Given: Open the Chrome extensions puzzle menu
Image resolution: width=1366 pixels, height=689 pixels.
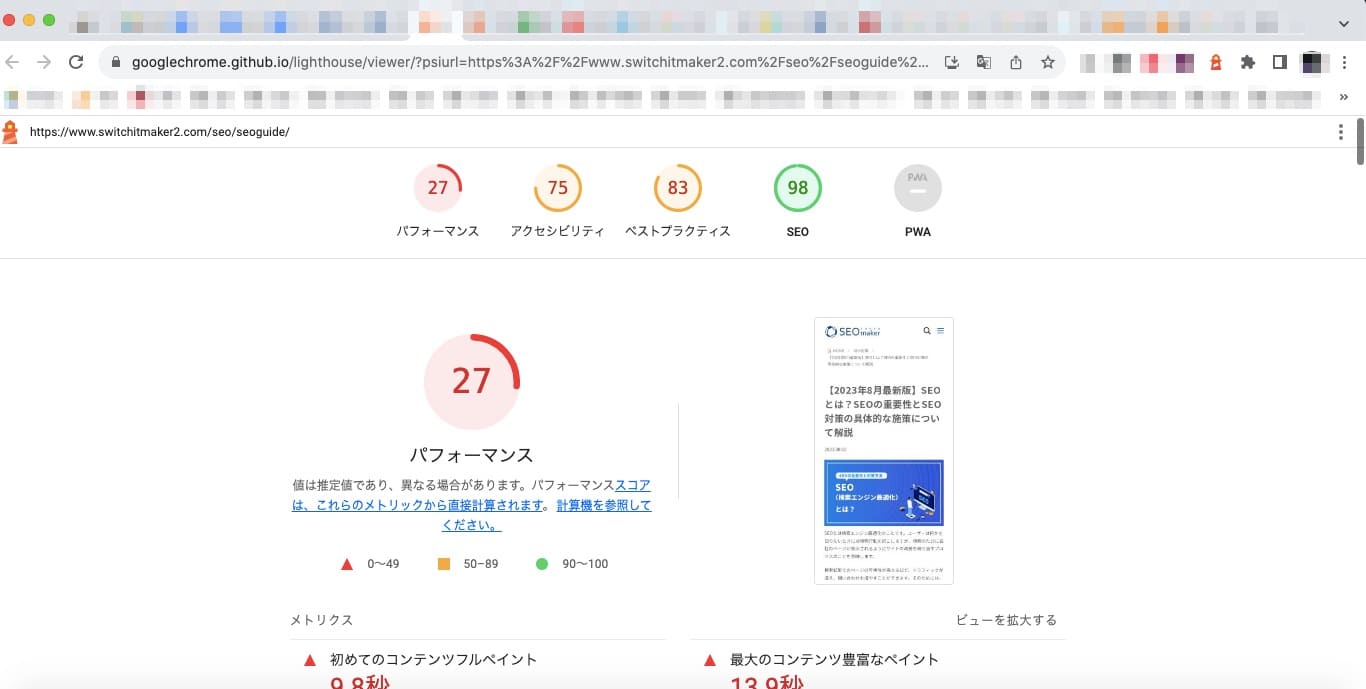Looking at the screenshot, I should pos(1247,62).
